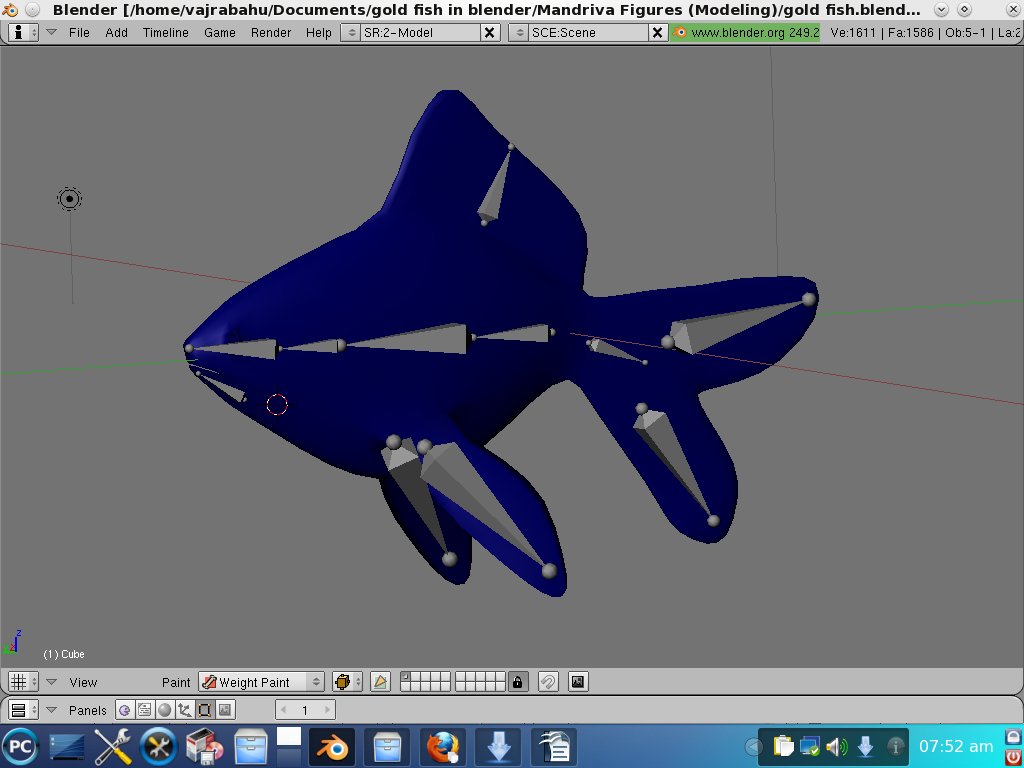Viewport: 1024px width, 768px height.
Task: Open the Weight Paint mode dropdown
Action: (x=262, y=682)
